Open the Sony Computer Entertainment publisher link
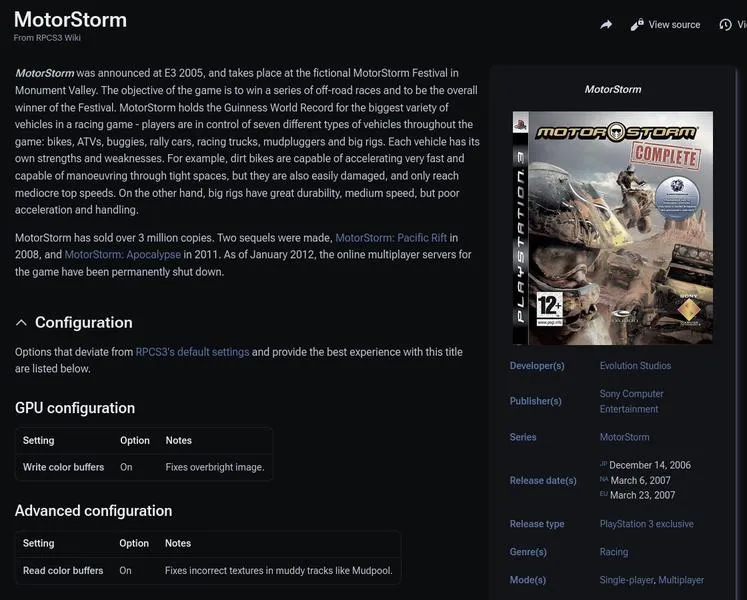747x600 pixels. pos(631,401)
